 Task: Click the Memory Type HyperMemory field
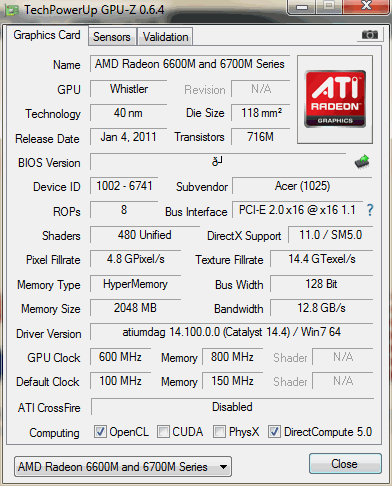tap(135, 284)
